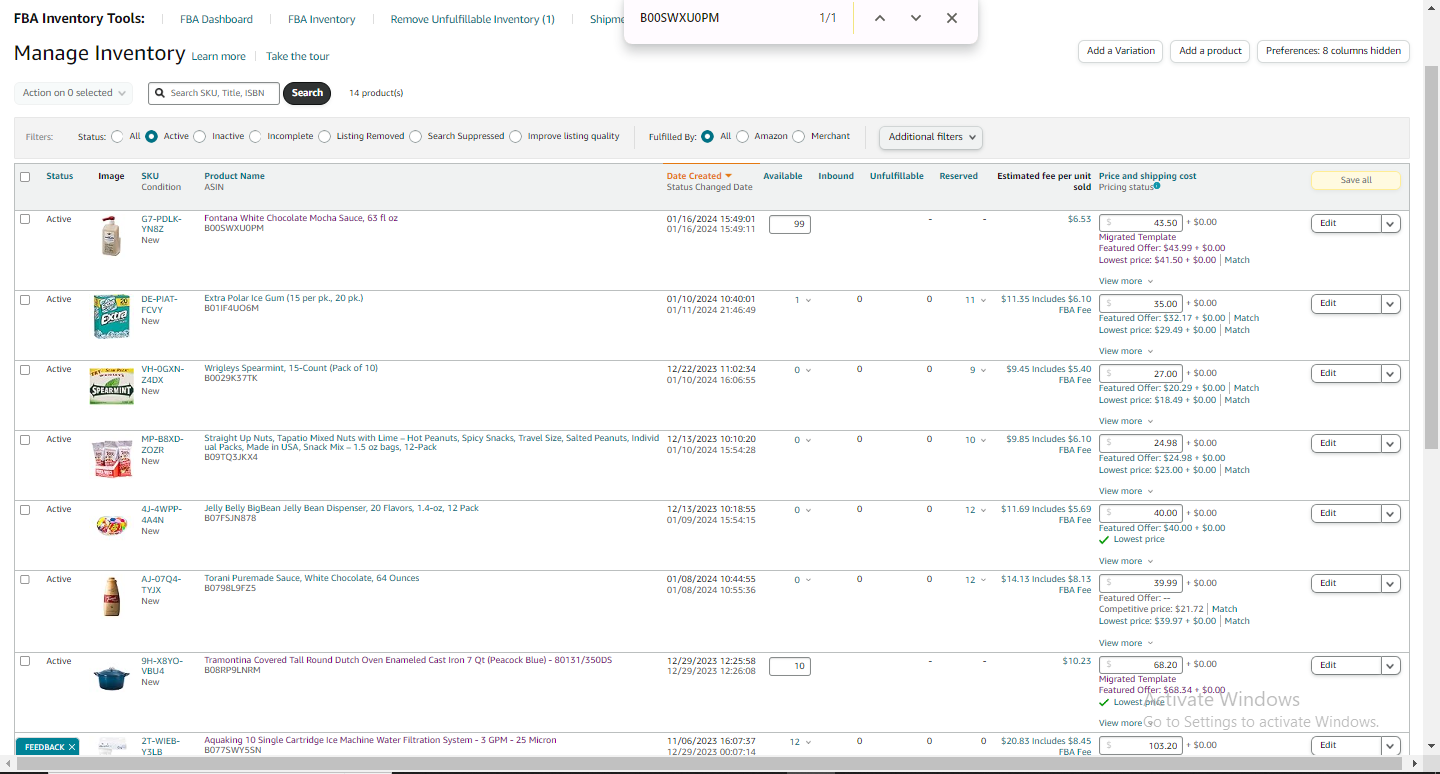Viewport: 1440px width, 774px height.
Task: Set Fulfilled By to Amazon
Action: pos(743,136)
